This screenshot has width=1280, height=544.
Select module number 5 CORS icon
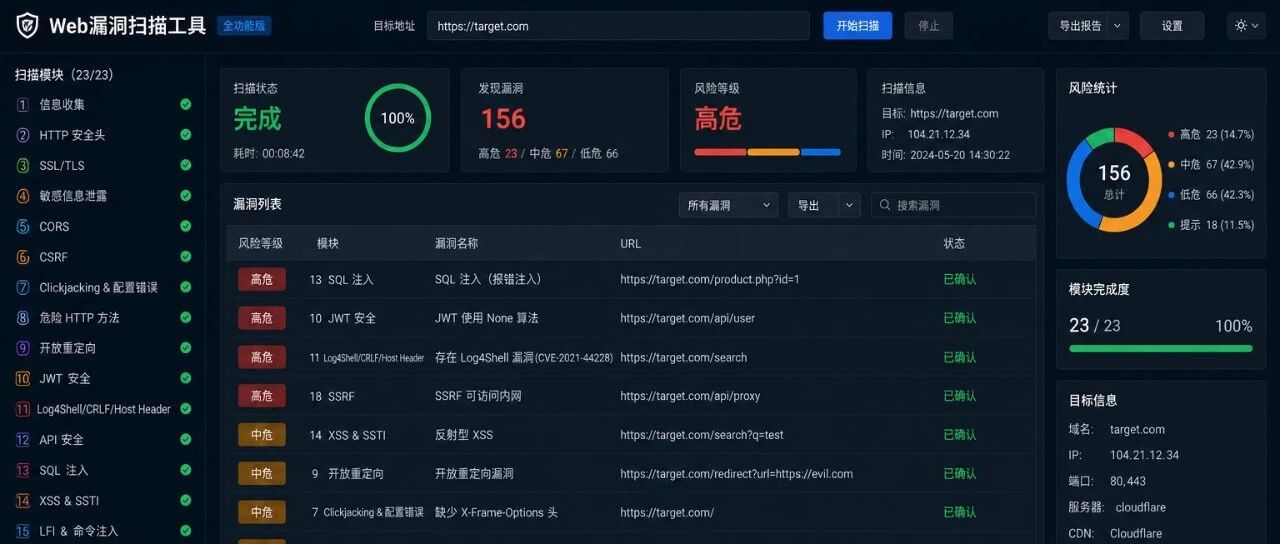click(23, 227)
